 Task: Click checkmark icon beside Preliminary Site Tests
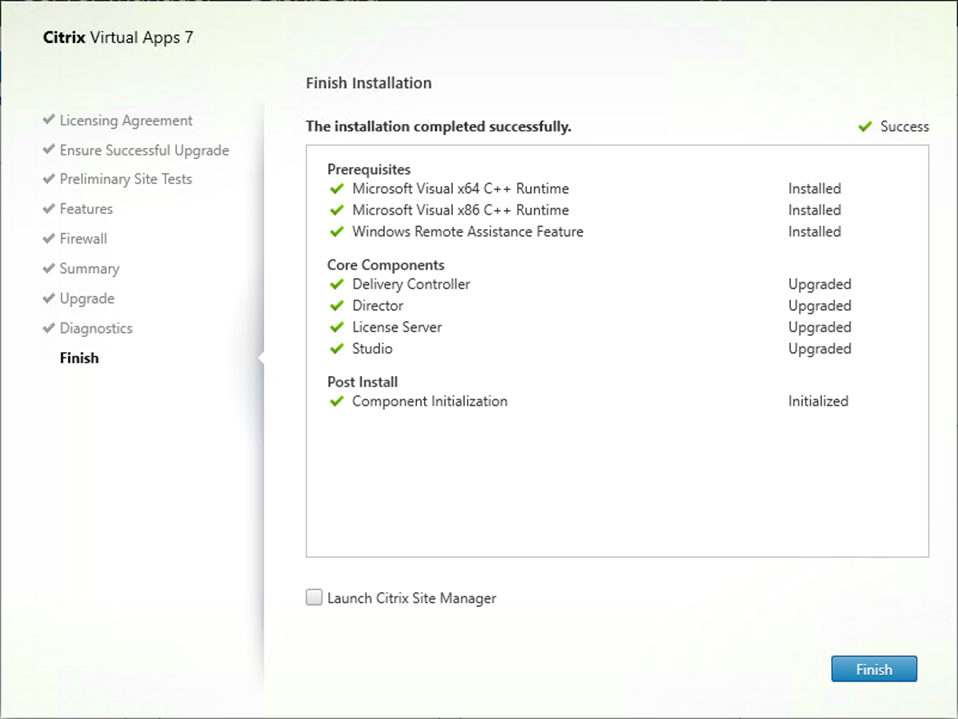coord(49,178)
